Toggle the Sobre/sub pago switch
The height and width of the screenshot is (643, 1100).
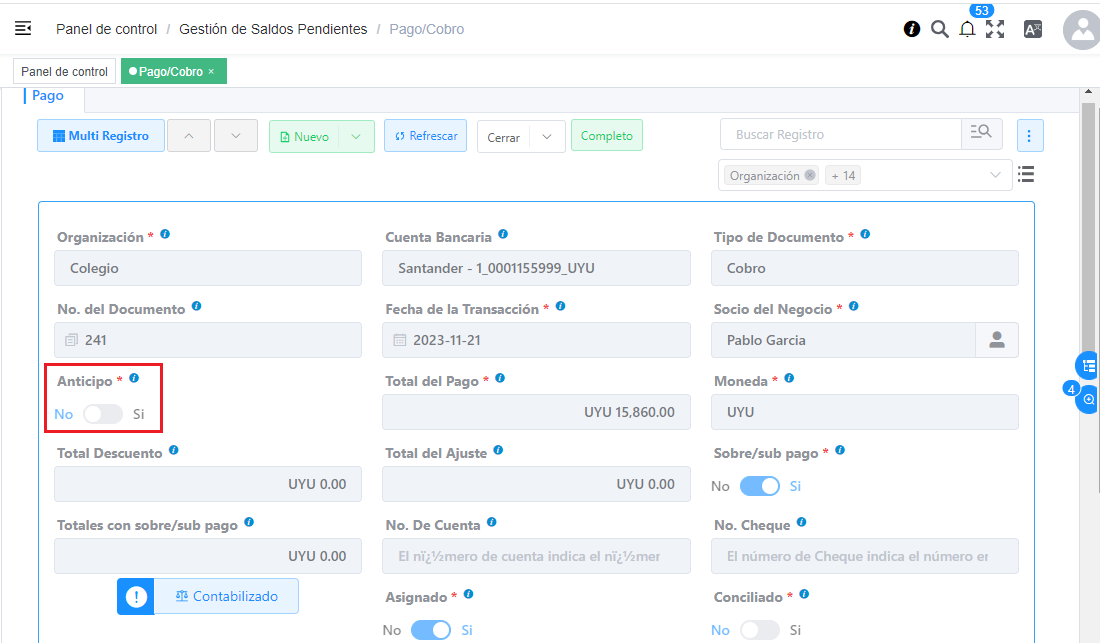759,486
